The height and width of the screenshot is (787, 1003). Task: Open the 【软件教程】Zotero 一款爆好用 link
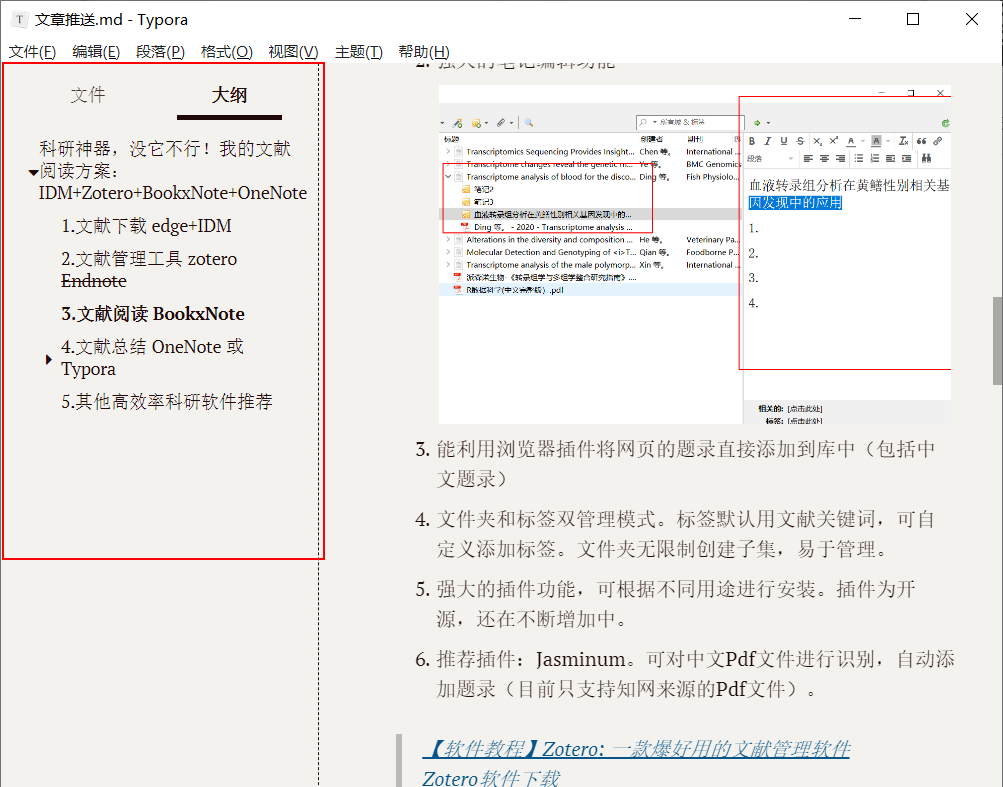[x=636, y=749]
